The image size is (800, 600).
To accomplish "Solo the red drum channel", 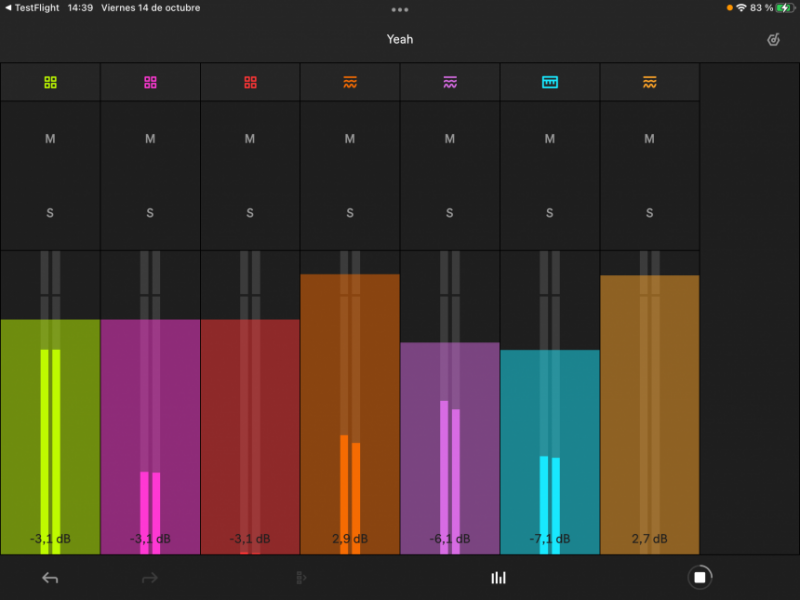I will click(x=250, y=213).
